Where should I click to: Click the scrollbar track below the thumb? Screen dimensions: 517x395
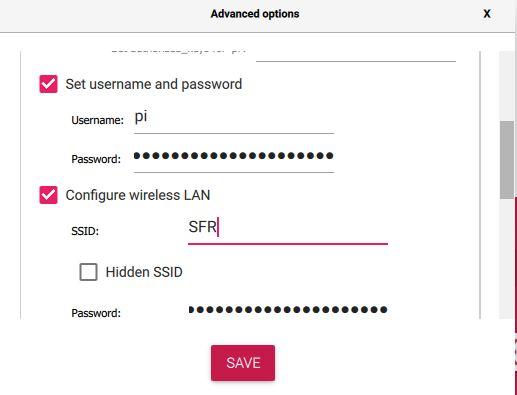507,258
